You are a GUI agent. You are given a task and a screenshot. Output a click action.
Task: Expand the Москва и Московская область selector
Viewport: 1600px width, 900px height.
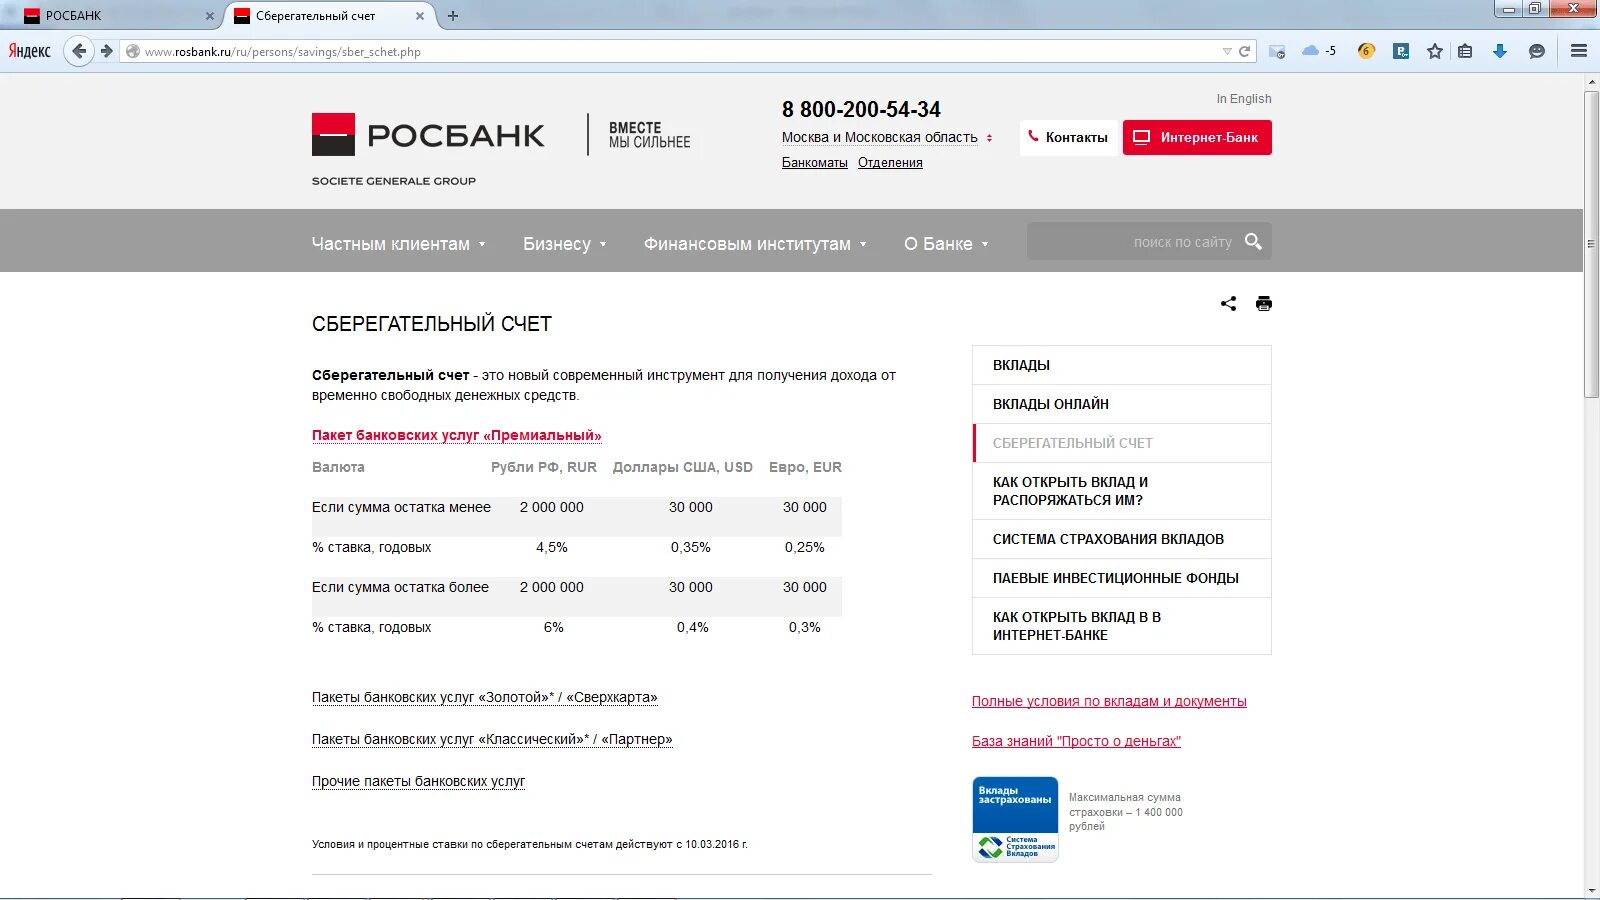pyautogui.click(x=887, y=138)
